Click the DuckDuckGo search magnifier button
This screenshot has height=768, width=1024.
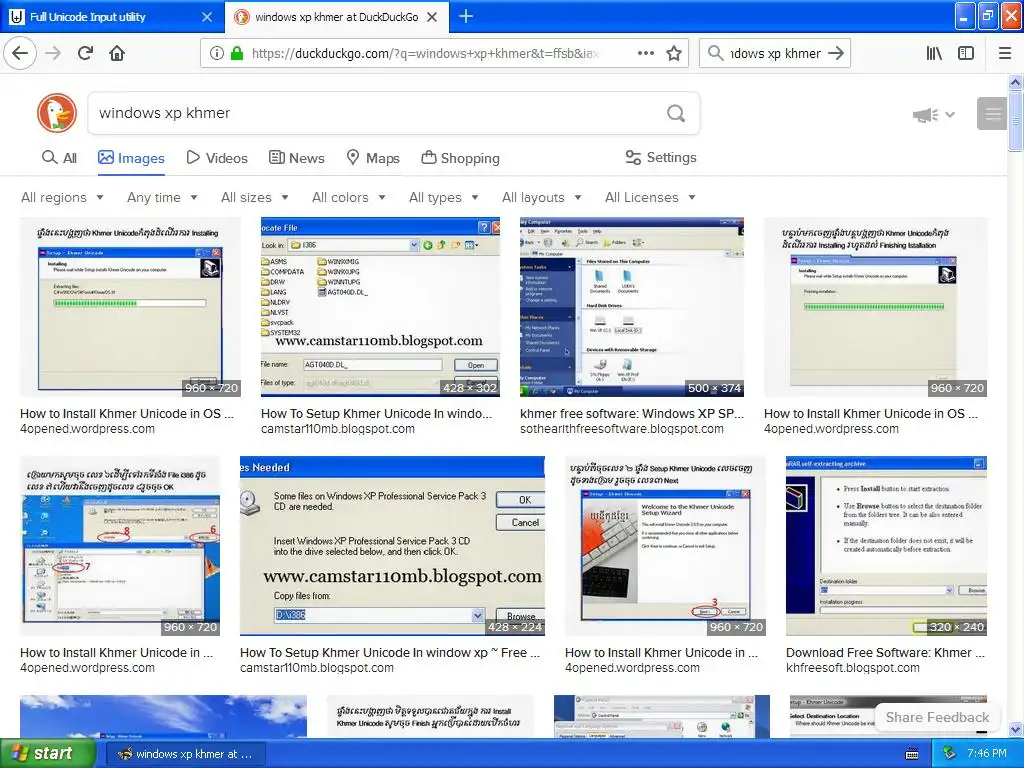coord(676,114)
